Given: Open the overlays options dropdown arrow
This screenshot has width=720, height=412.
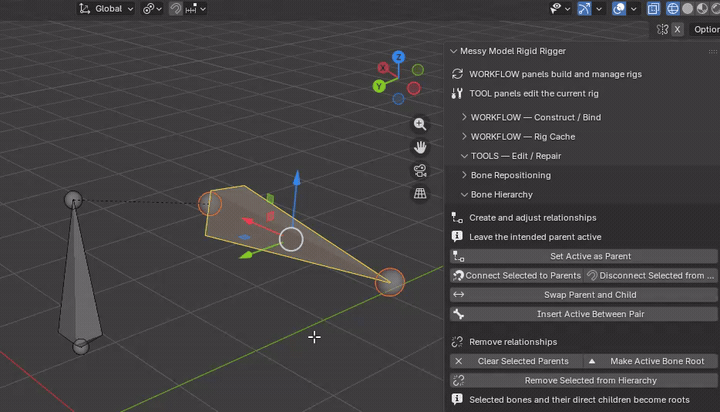Looking at the screenshot, I should point(634,9).
